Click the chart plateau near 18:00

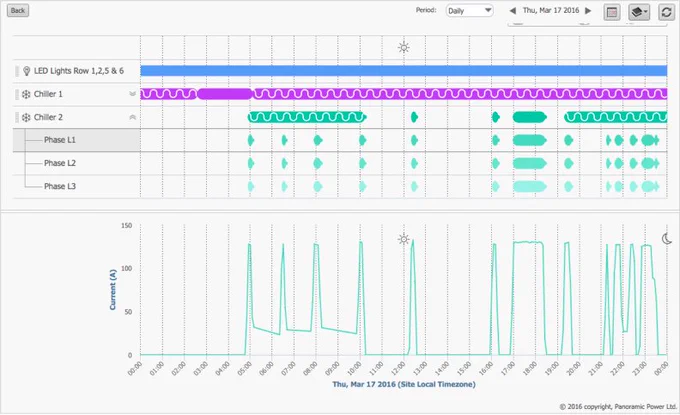tap(528, 242)
